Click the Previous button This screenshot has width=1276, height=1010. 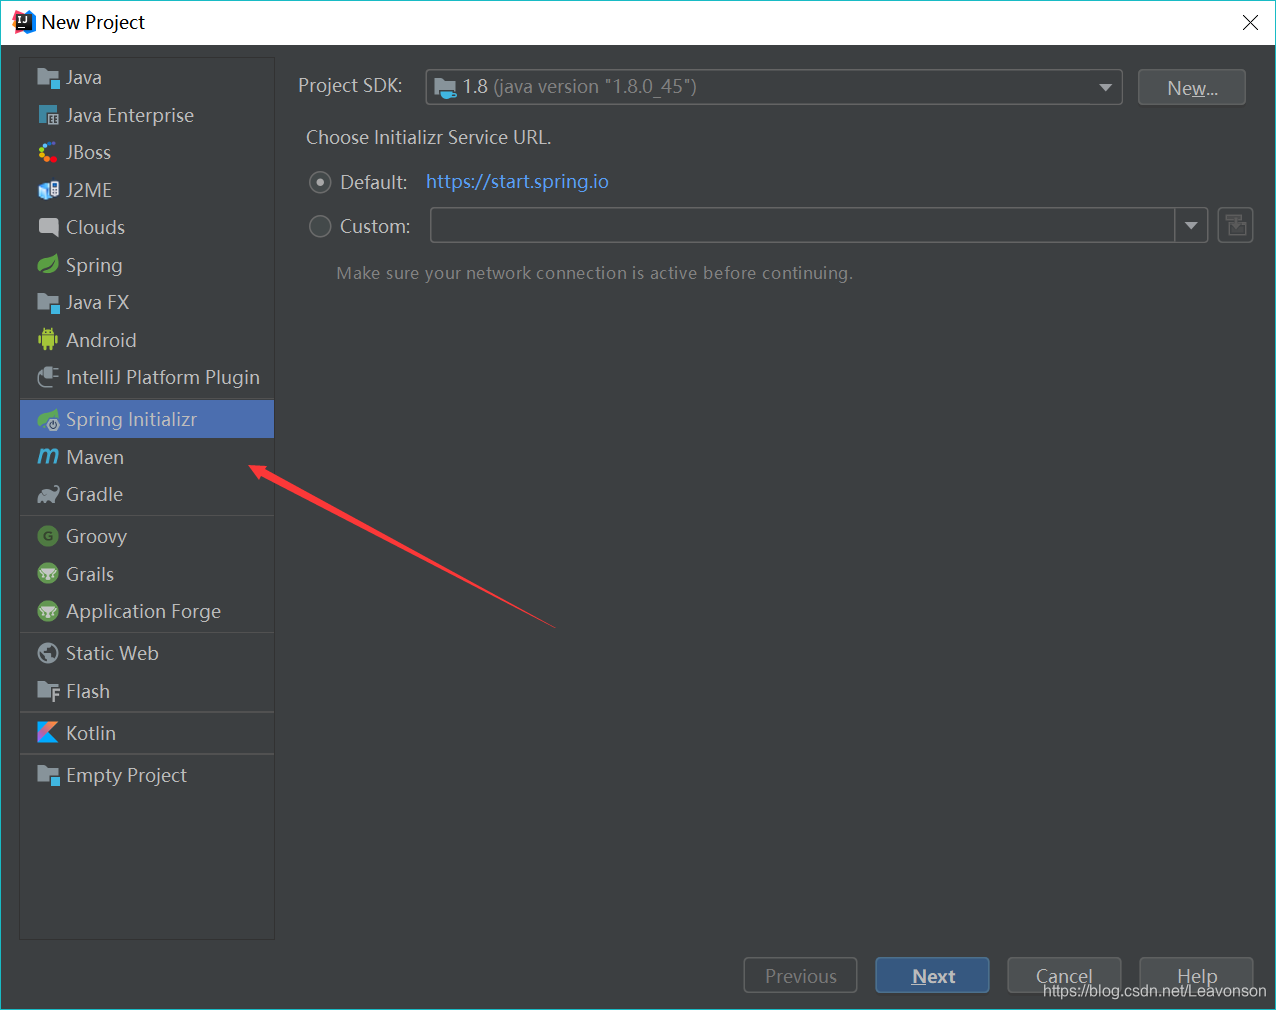tap(800, 976)
